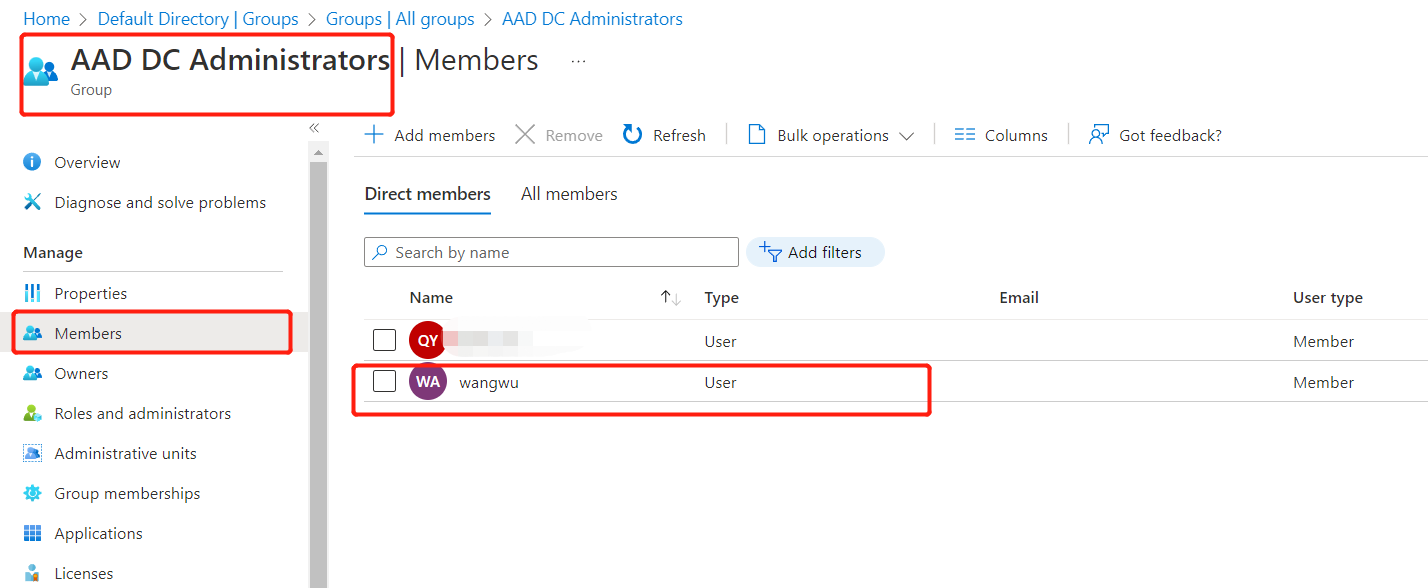Click the Got feedback? label
The image size is (1428, 588).
[1170, 135]
